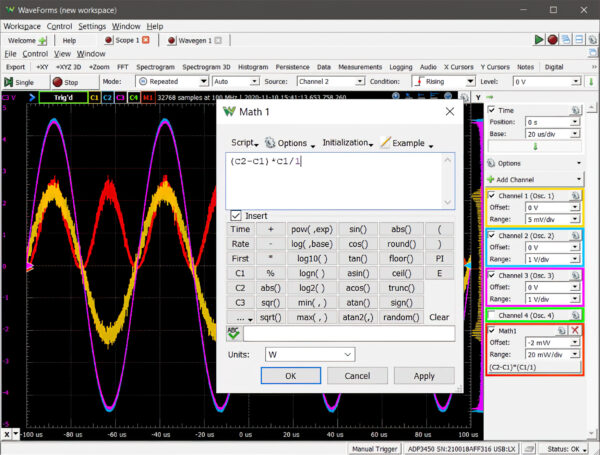Switch to the Wavegen 1 tab

[188, 40]
